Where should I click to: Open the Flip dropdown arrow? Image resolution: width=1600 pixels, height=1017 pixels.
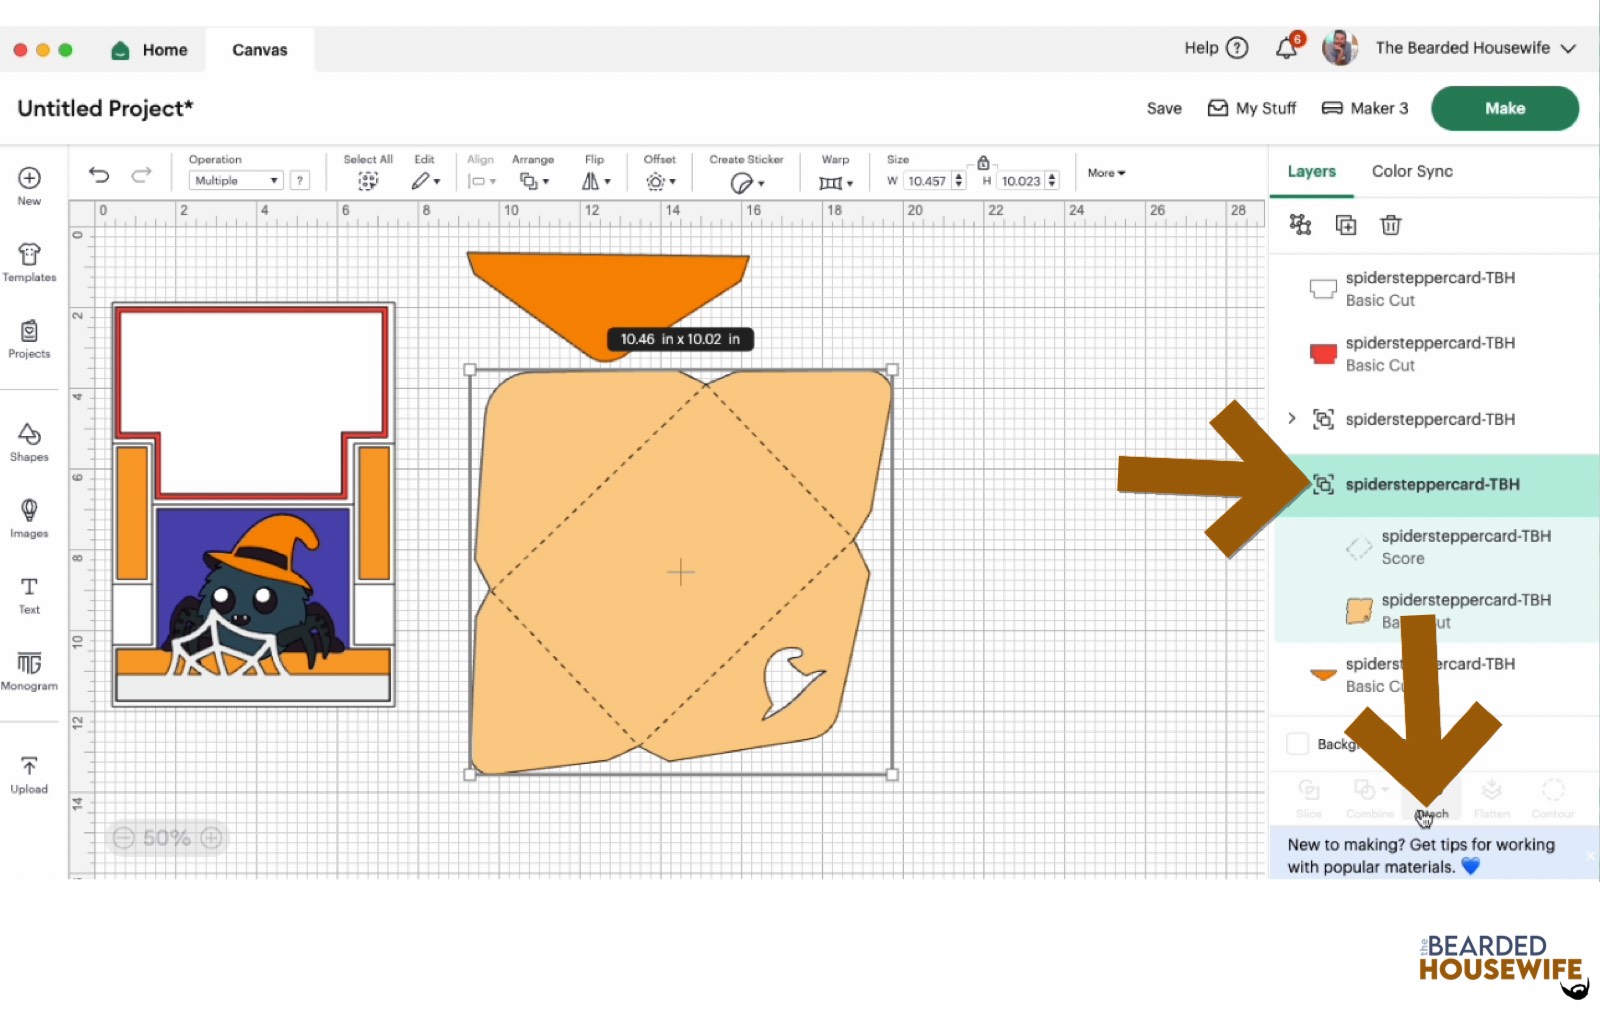607,181
